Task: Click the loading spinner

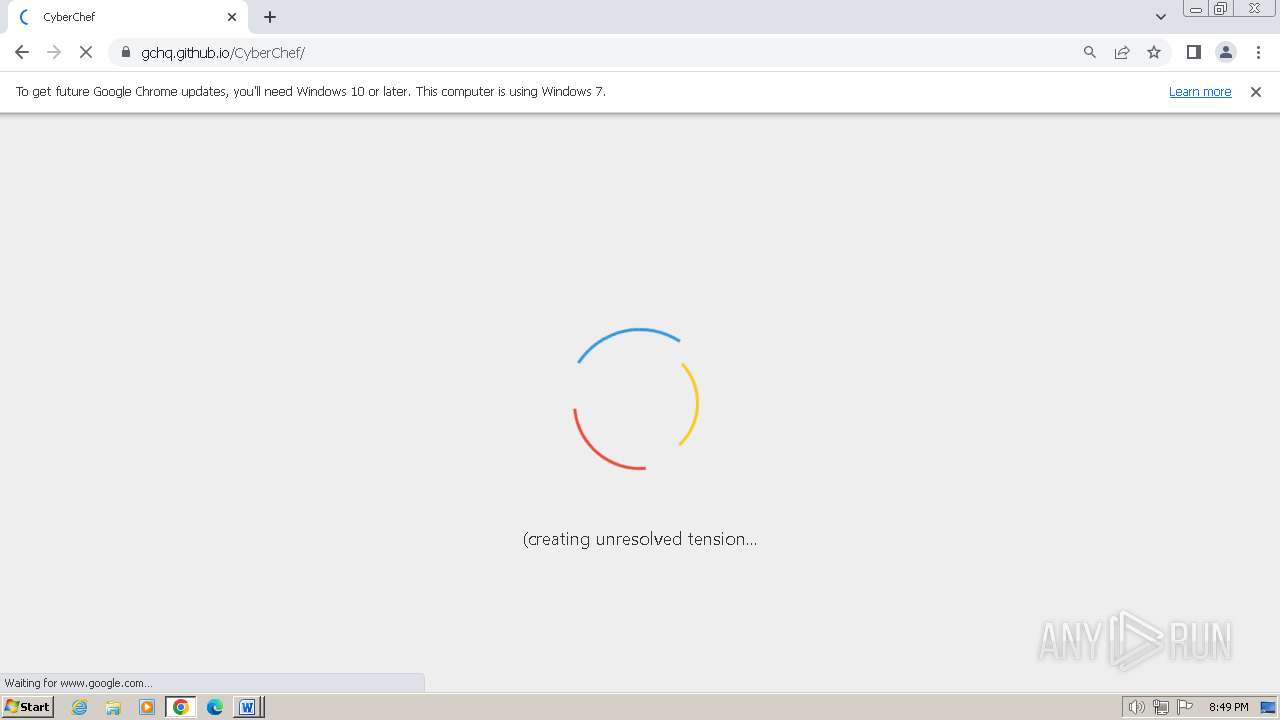Action: 636,399
